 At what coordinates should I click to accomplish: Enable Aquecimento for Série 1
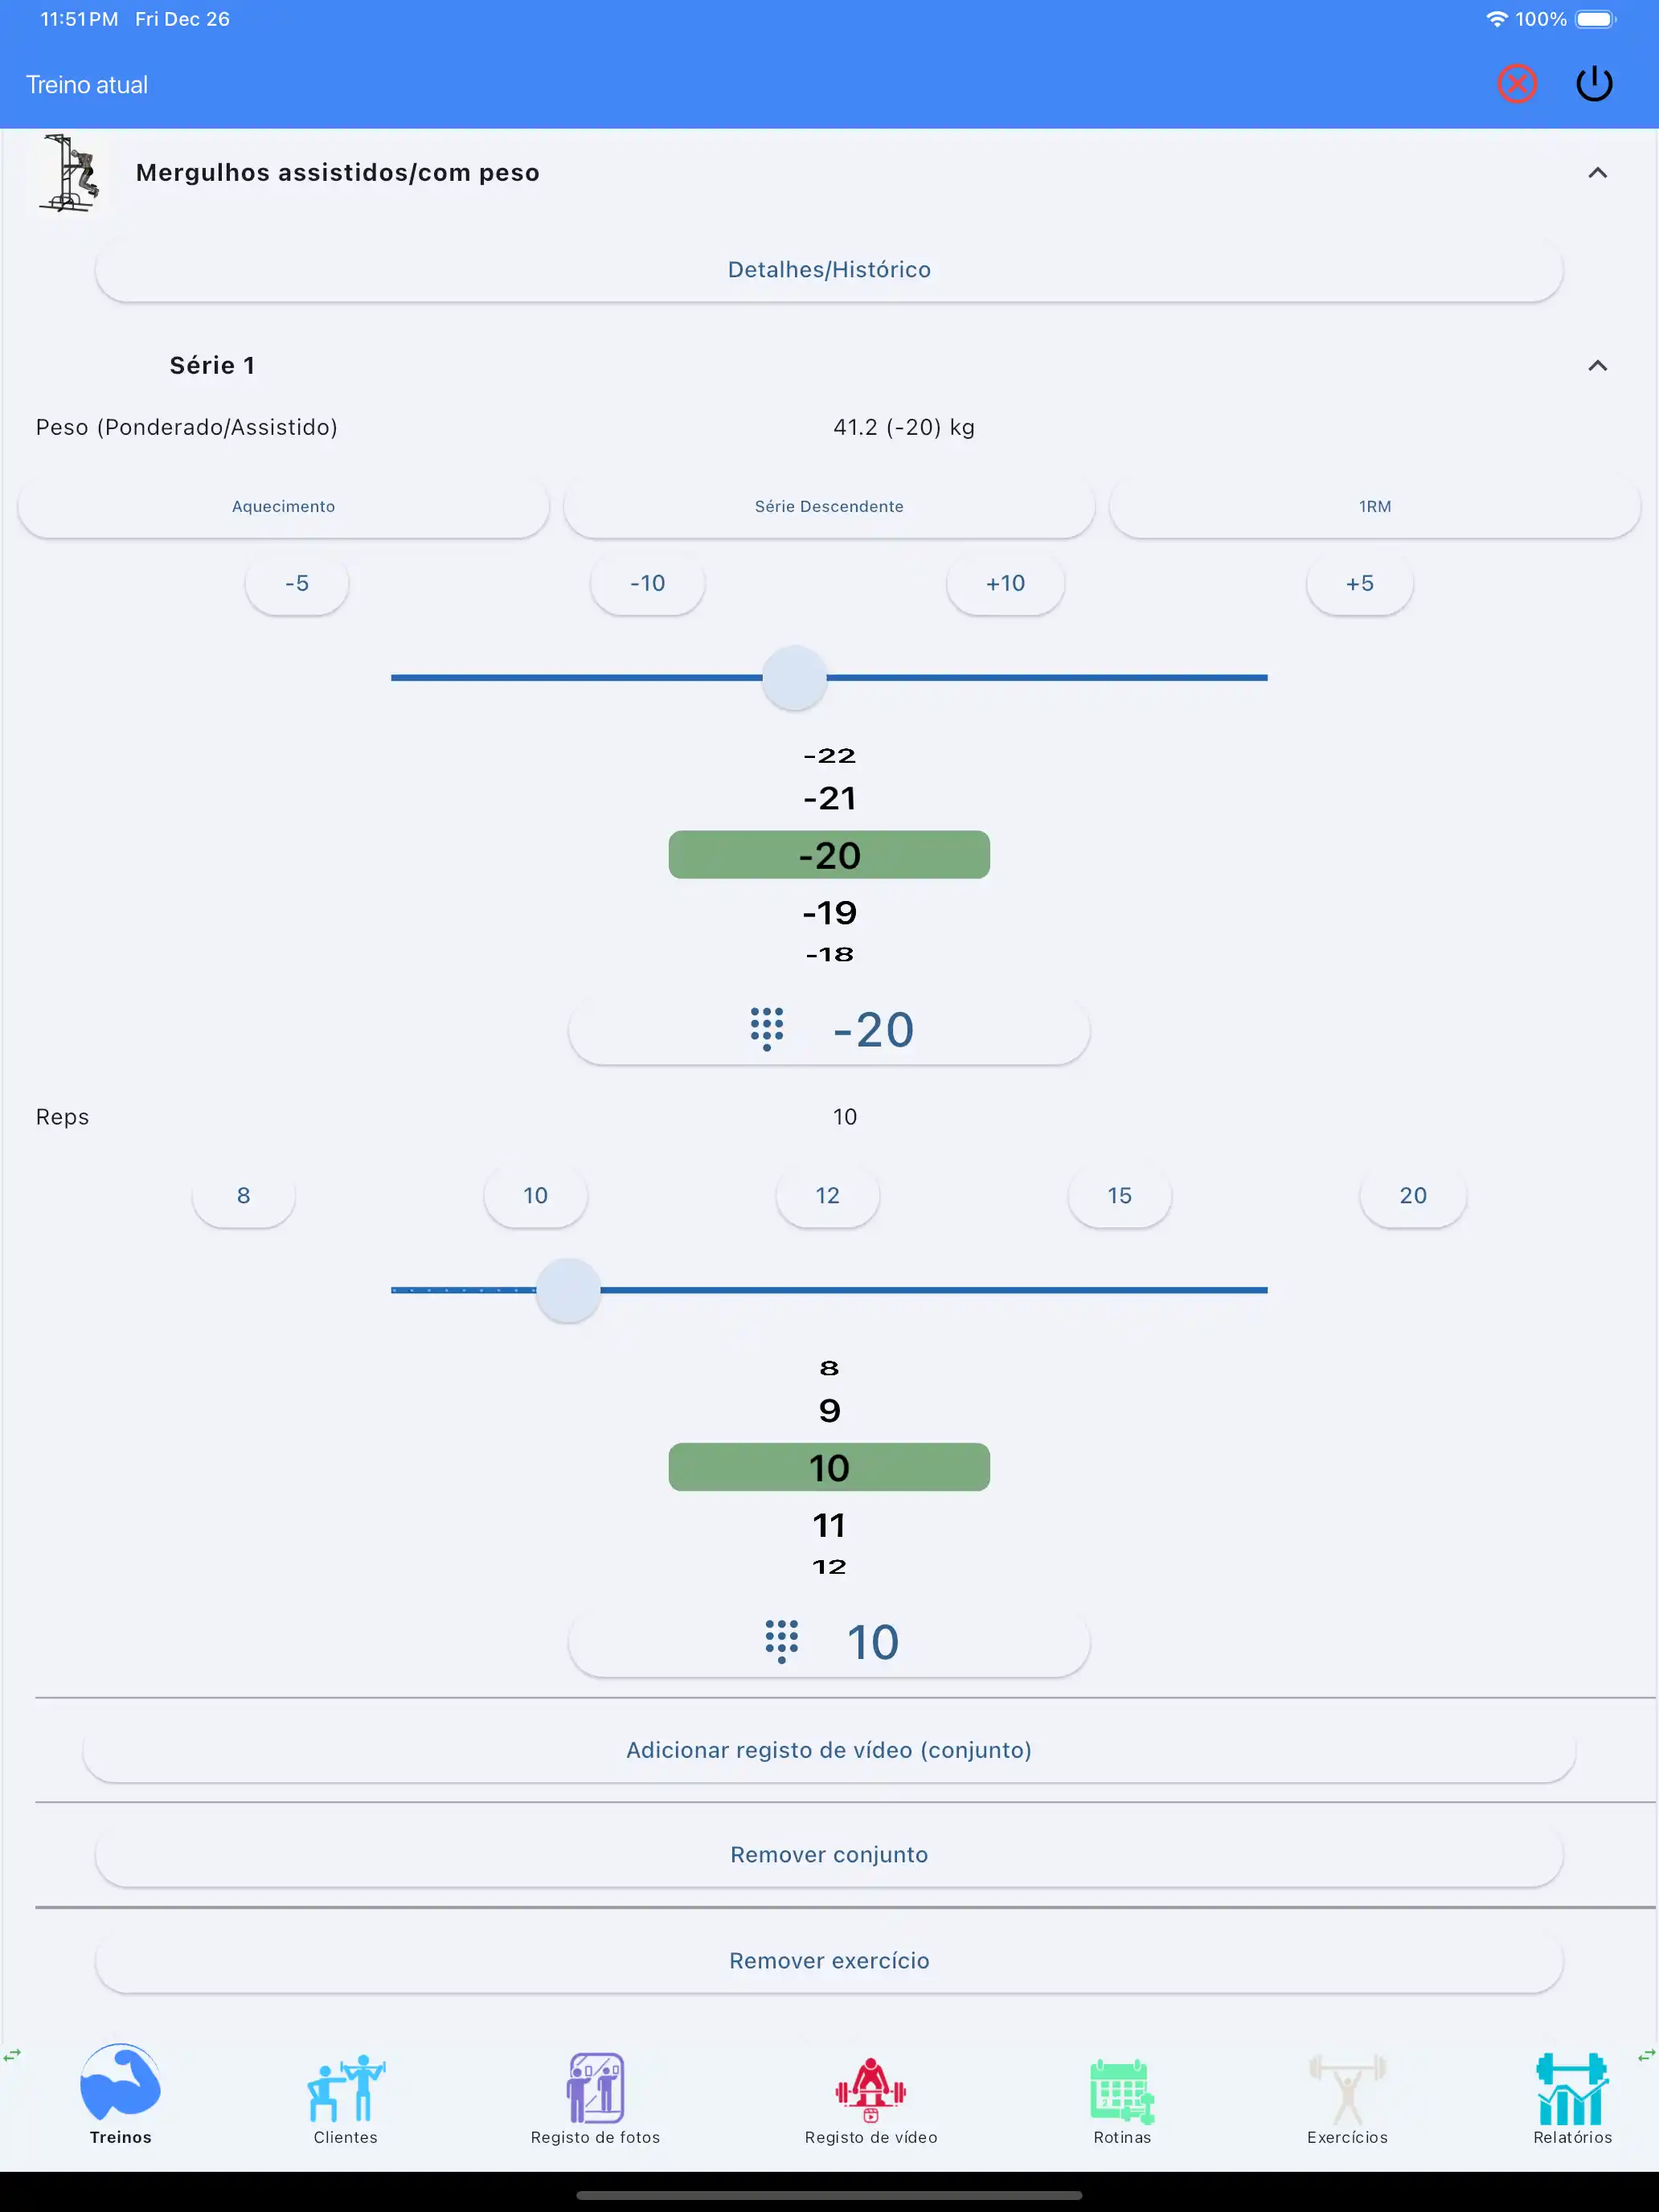coord(283,506)
